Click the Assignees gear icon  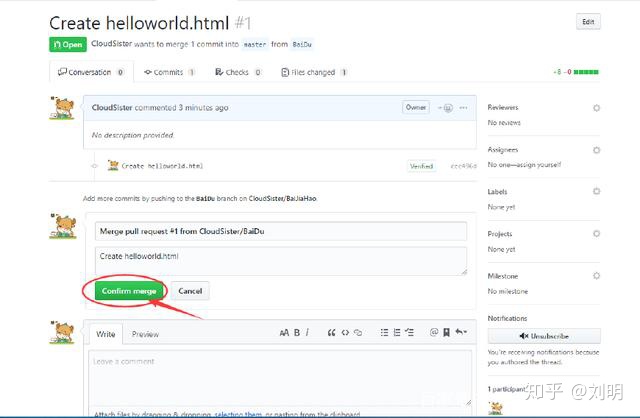pos(596,150)
